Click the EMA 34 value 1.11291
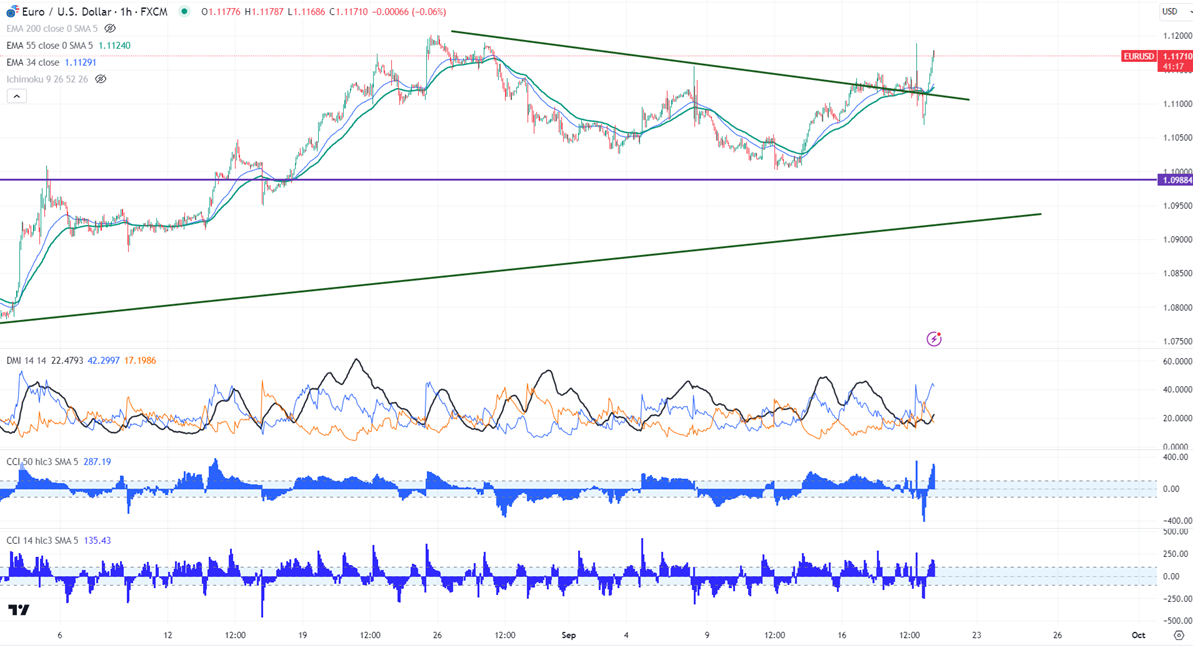 point(80,62)
